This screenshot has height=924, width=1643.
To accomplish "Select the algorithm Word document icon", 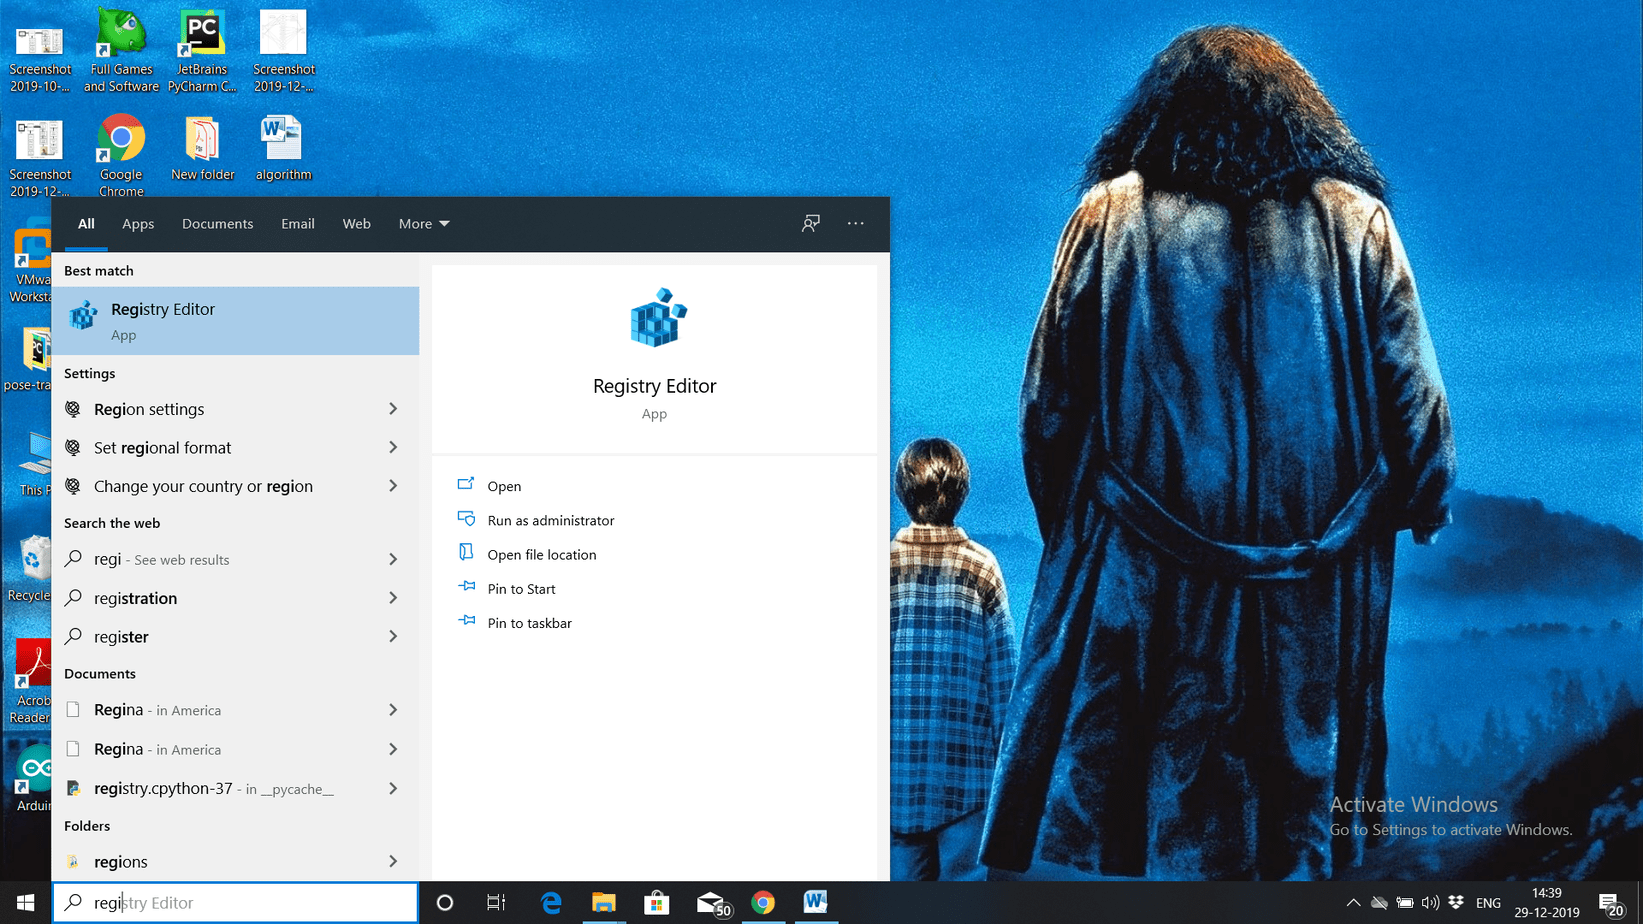I will (283, 149).
